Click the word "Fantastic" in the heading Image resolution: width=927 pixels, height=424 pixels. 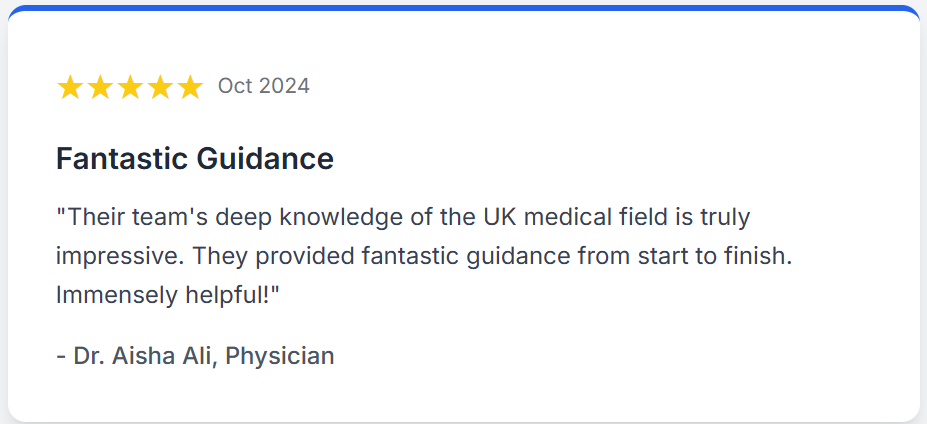[x=121, y=158]
